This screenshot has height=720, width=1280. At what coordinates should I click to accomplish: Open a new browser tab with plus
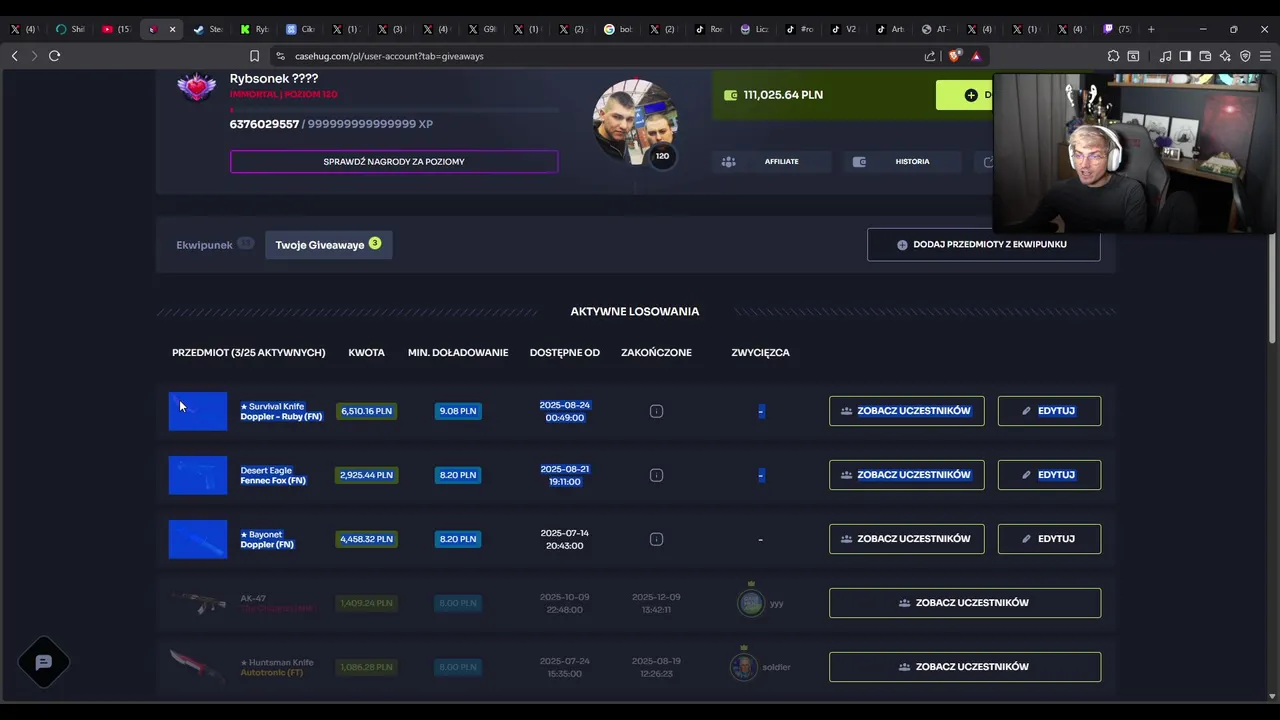[1151, 29]
